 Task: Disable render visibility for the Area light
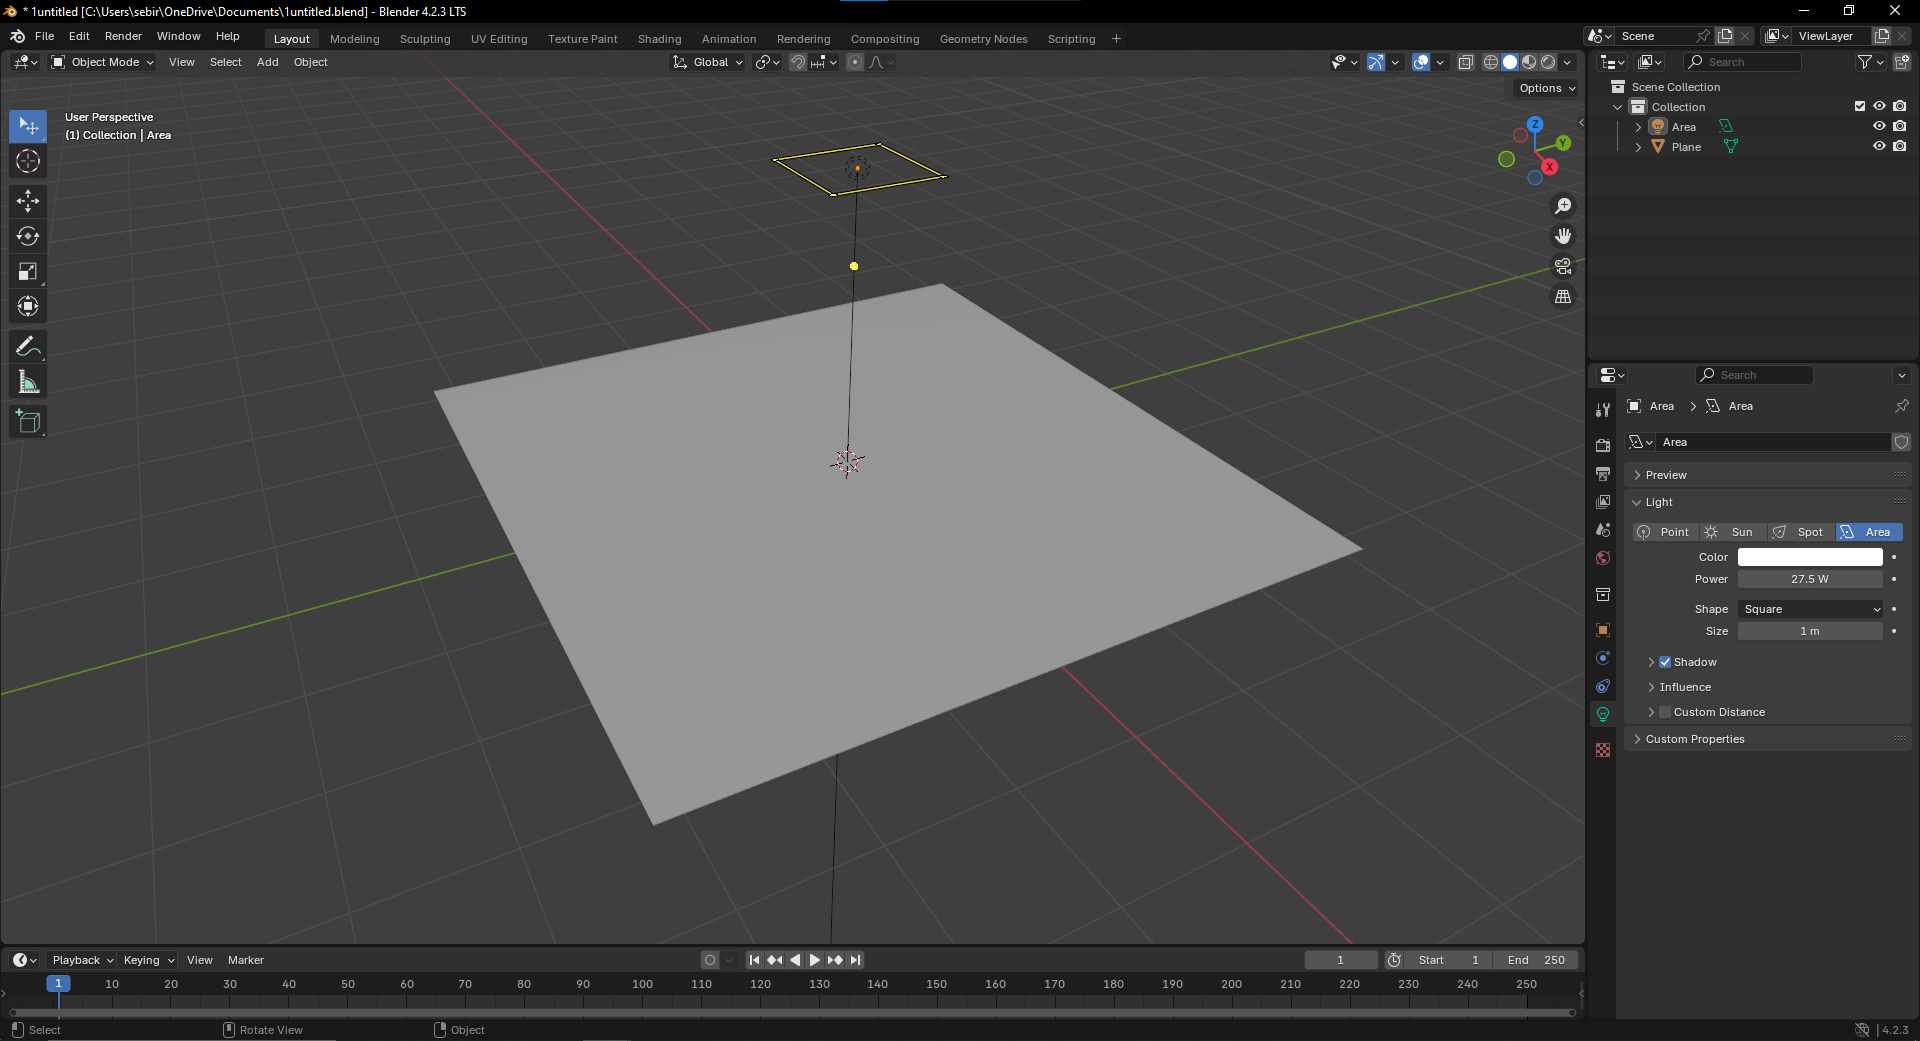coord(1899,126)
